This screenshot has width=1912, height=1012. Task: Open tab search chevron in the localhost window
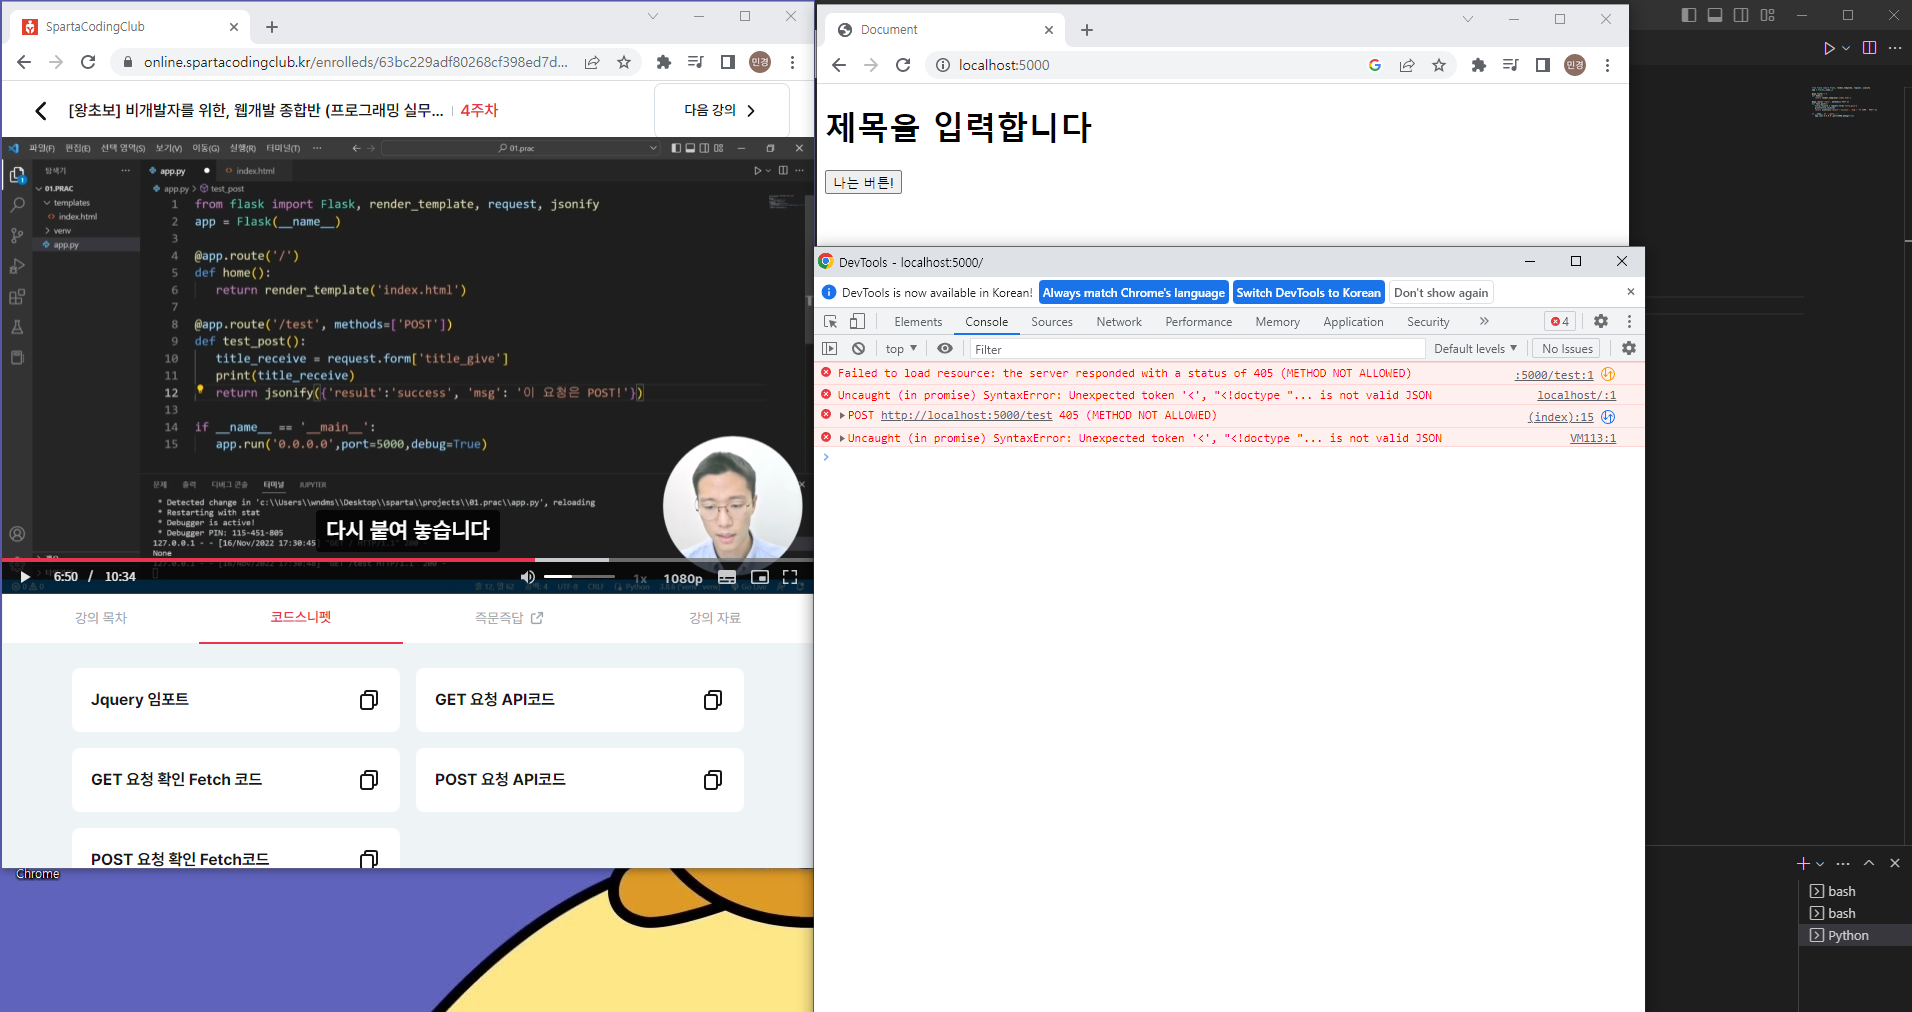[1468, 19]
